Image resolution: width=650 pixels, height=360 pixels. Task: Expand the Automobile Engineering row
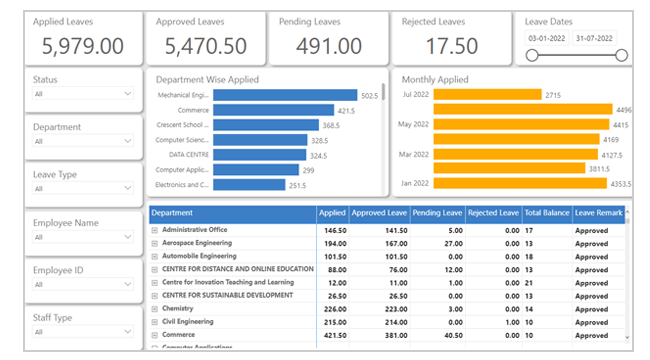tap(155, 257)
